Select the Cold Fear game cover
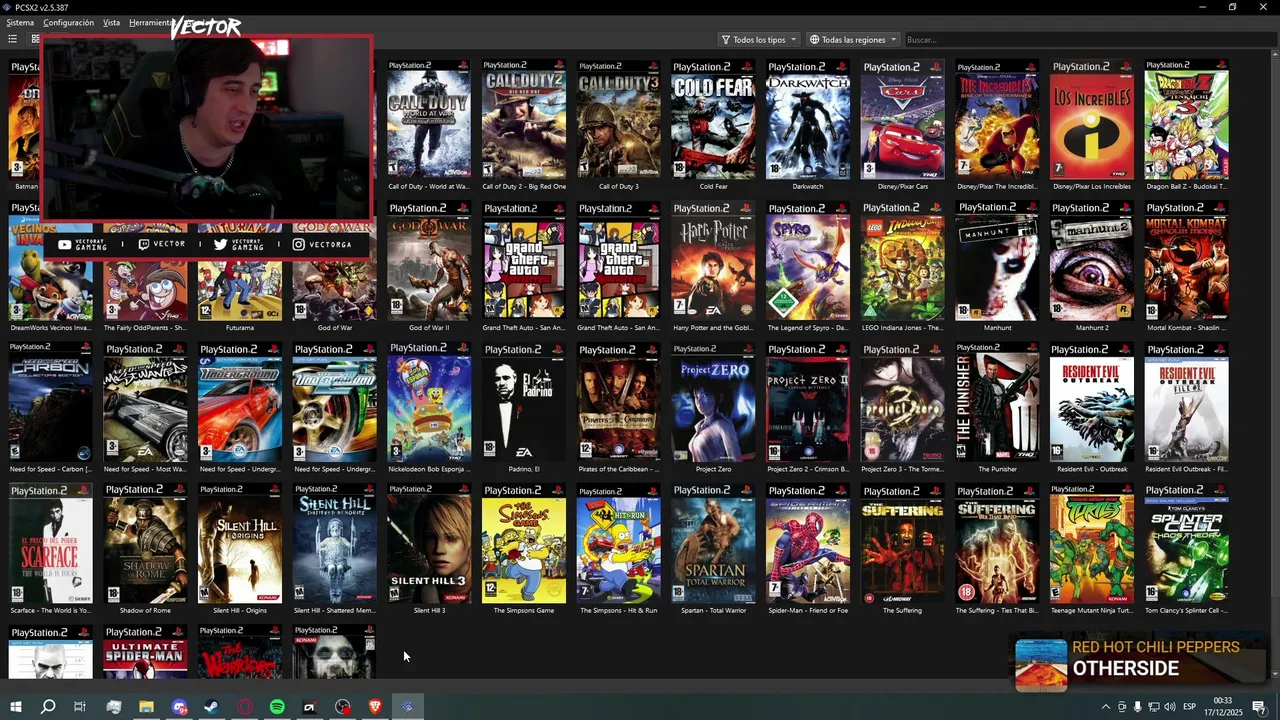1280x720 pixels. (713, 120)
